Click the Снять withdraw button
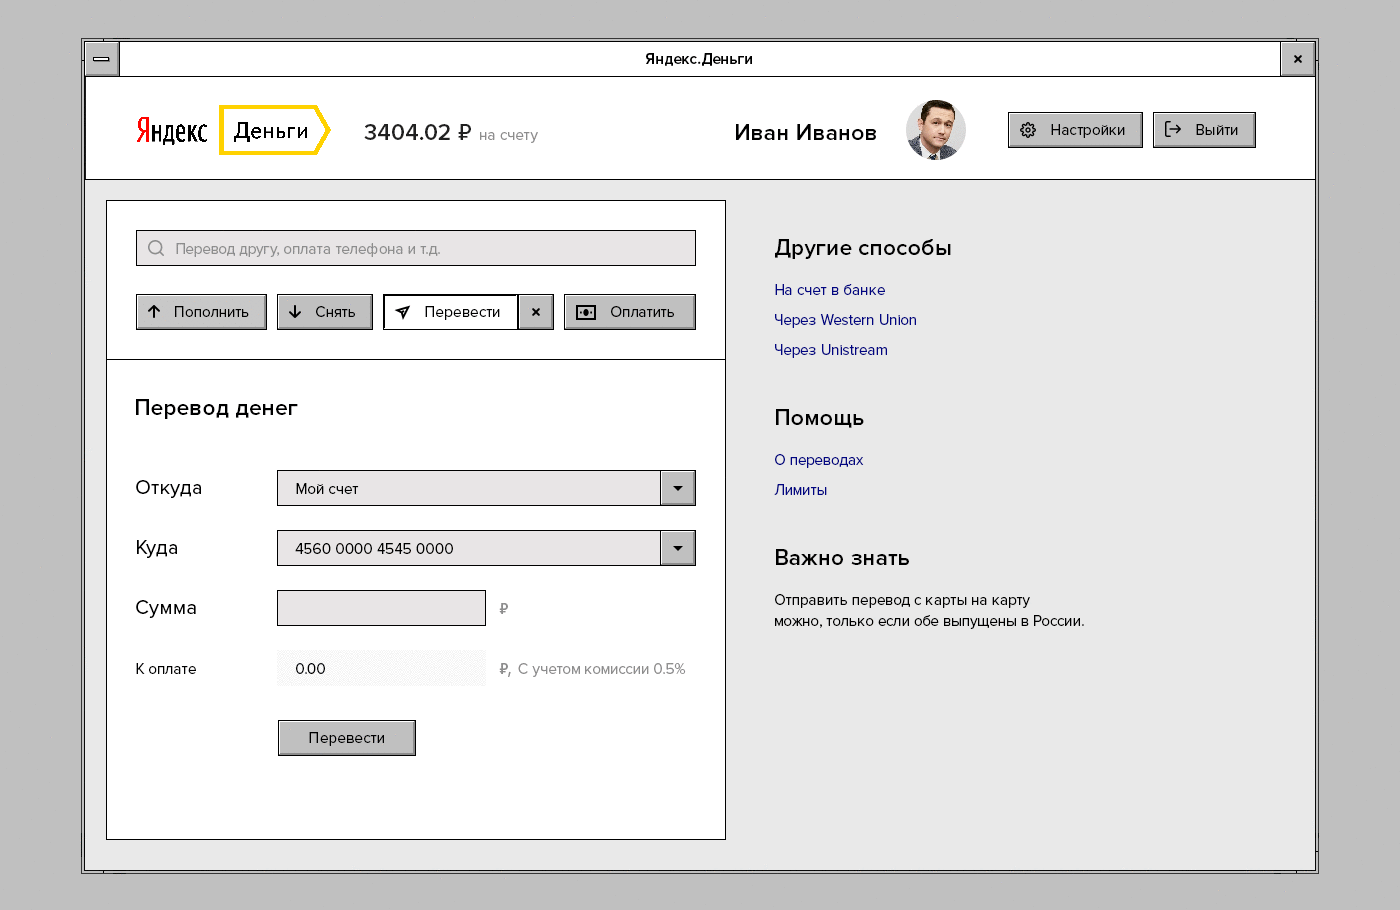The width and height of the screenshot is (1400, 910). tap(324, 312)
